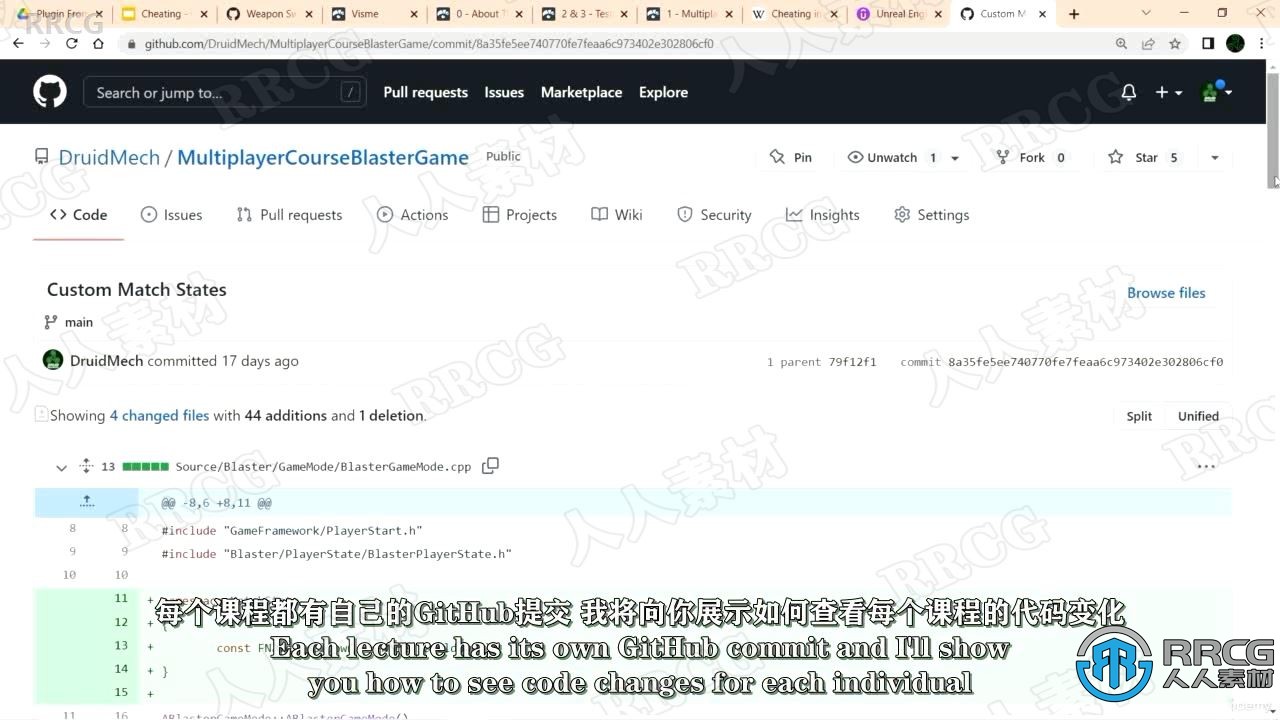
Task: Select the Code repository tab
Action: point(78,214)
